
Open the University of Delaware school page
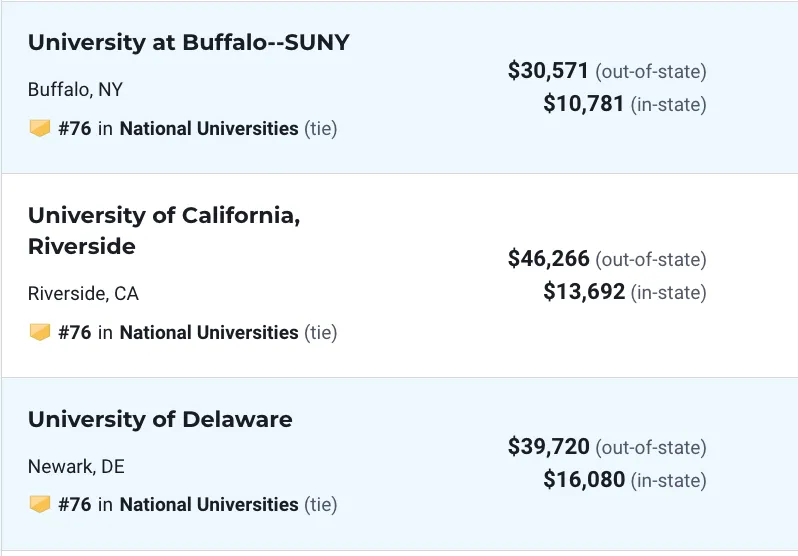pos(160,420)
